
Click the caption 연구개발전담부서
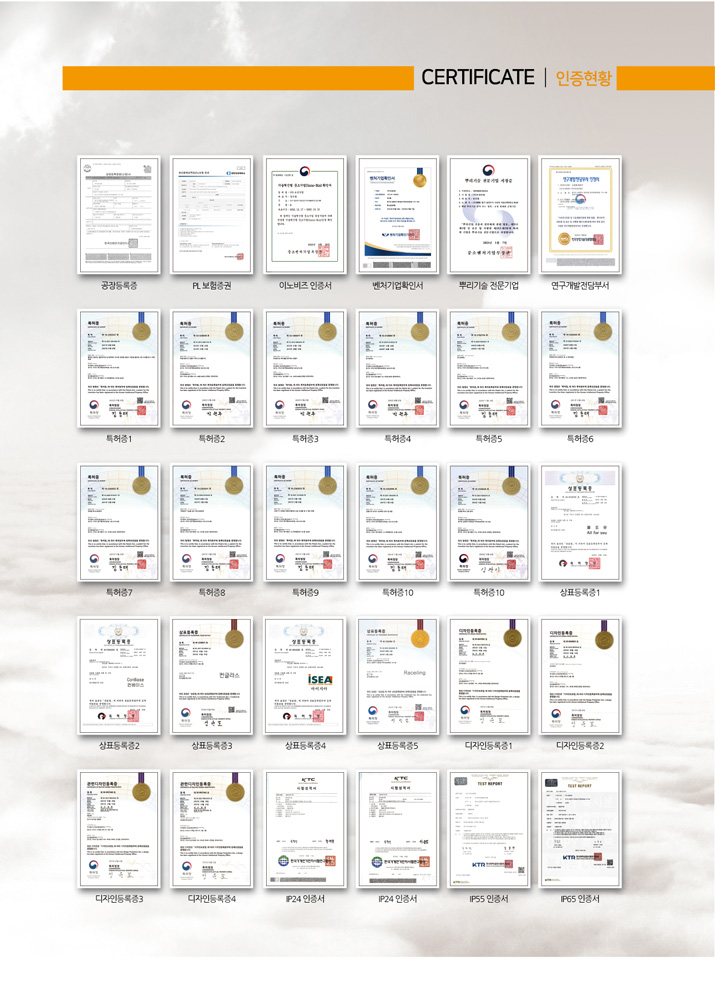click(580, 286)
